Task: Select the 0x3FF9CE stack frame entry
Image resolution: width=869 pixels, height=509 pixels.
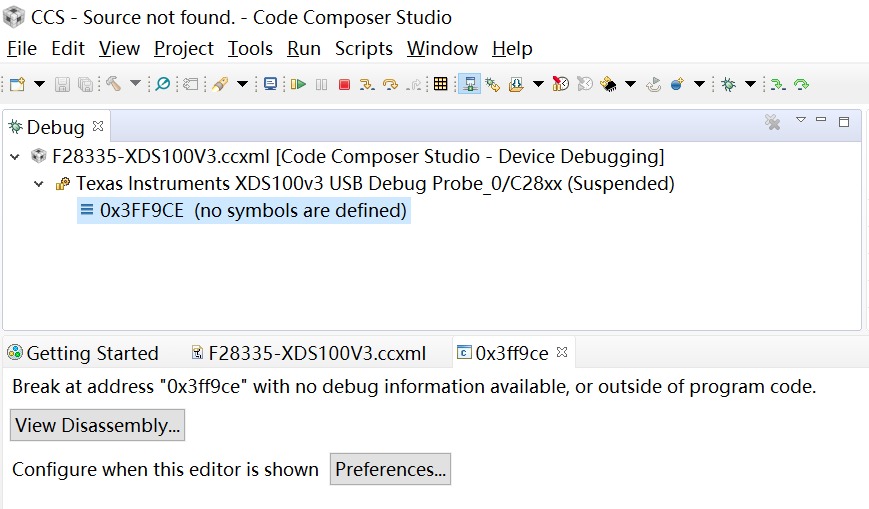Action: point(253,211)
